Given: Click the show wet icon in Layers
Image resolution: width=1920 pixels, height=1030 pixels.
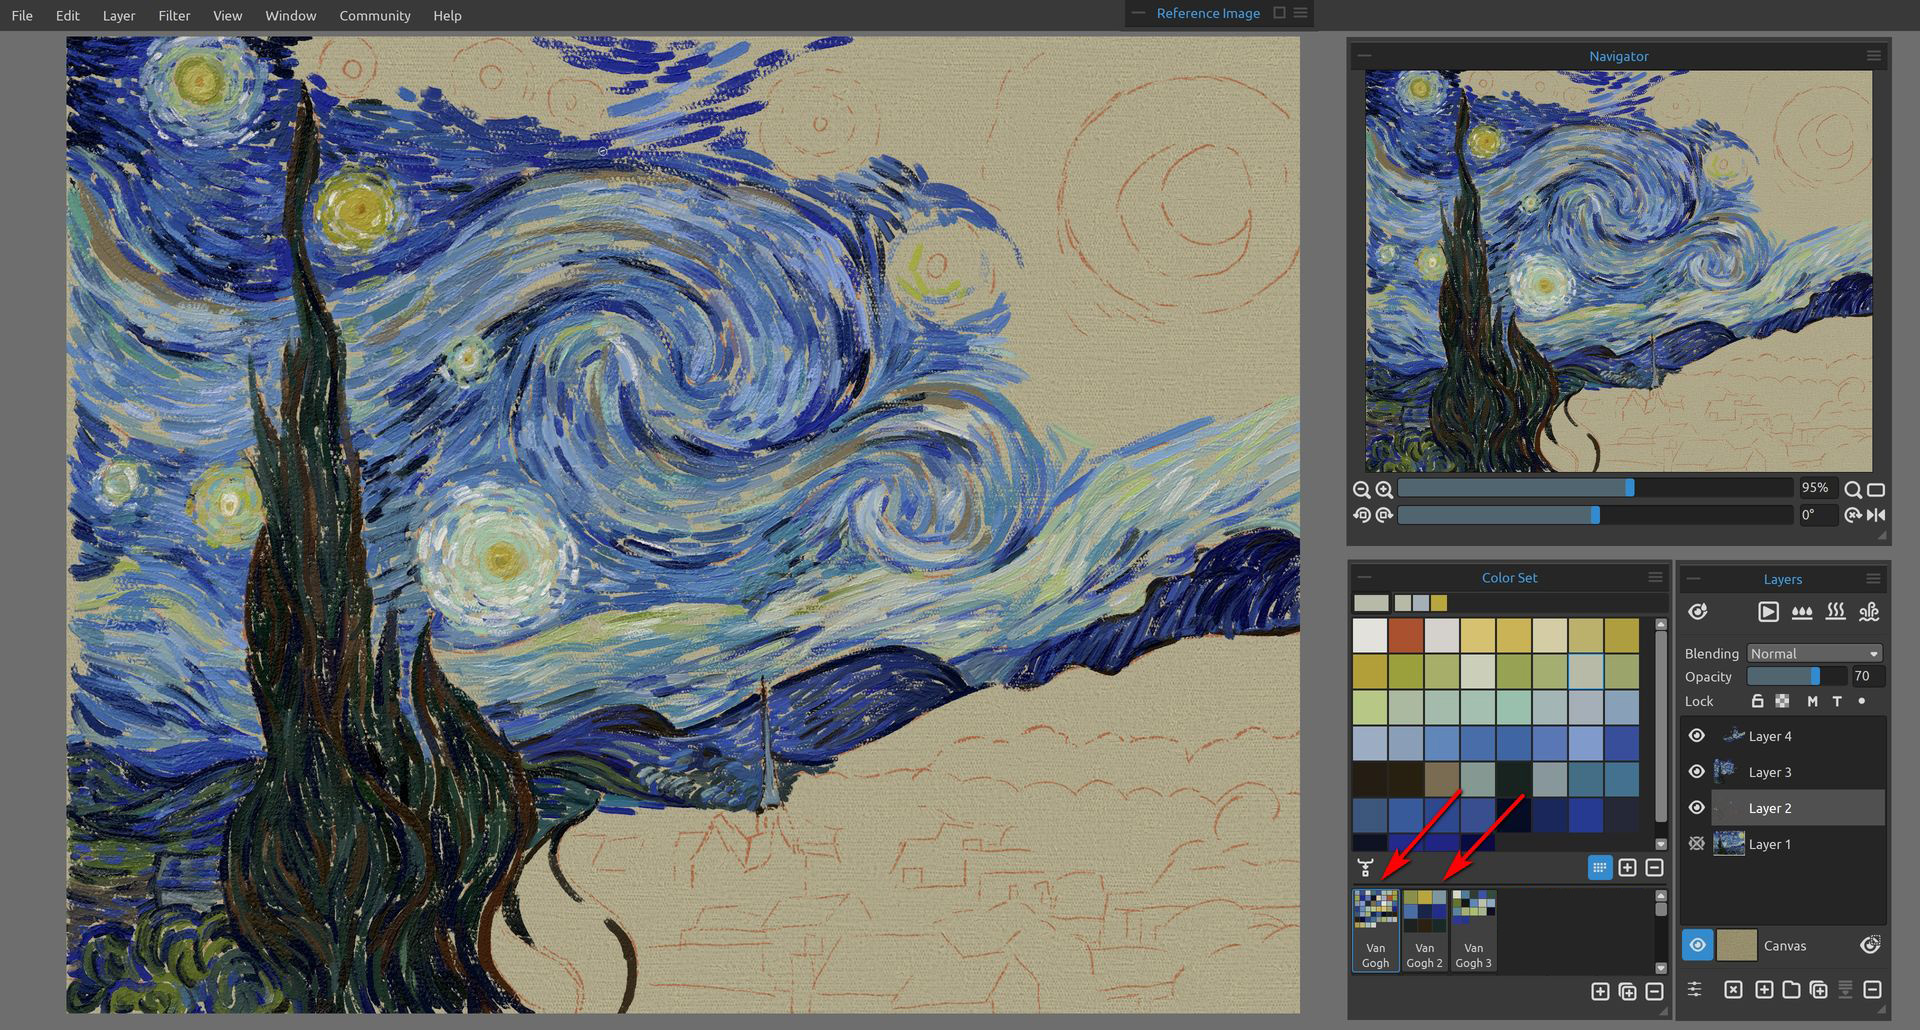Looking at the screenshot, I should 1697,612.
